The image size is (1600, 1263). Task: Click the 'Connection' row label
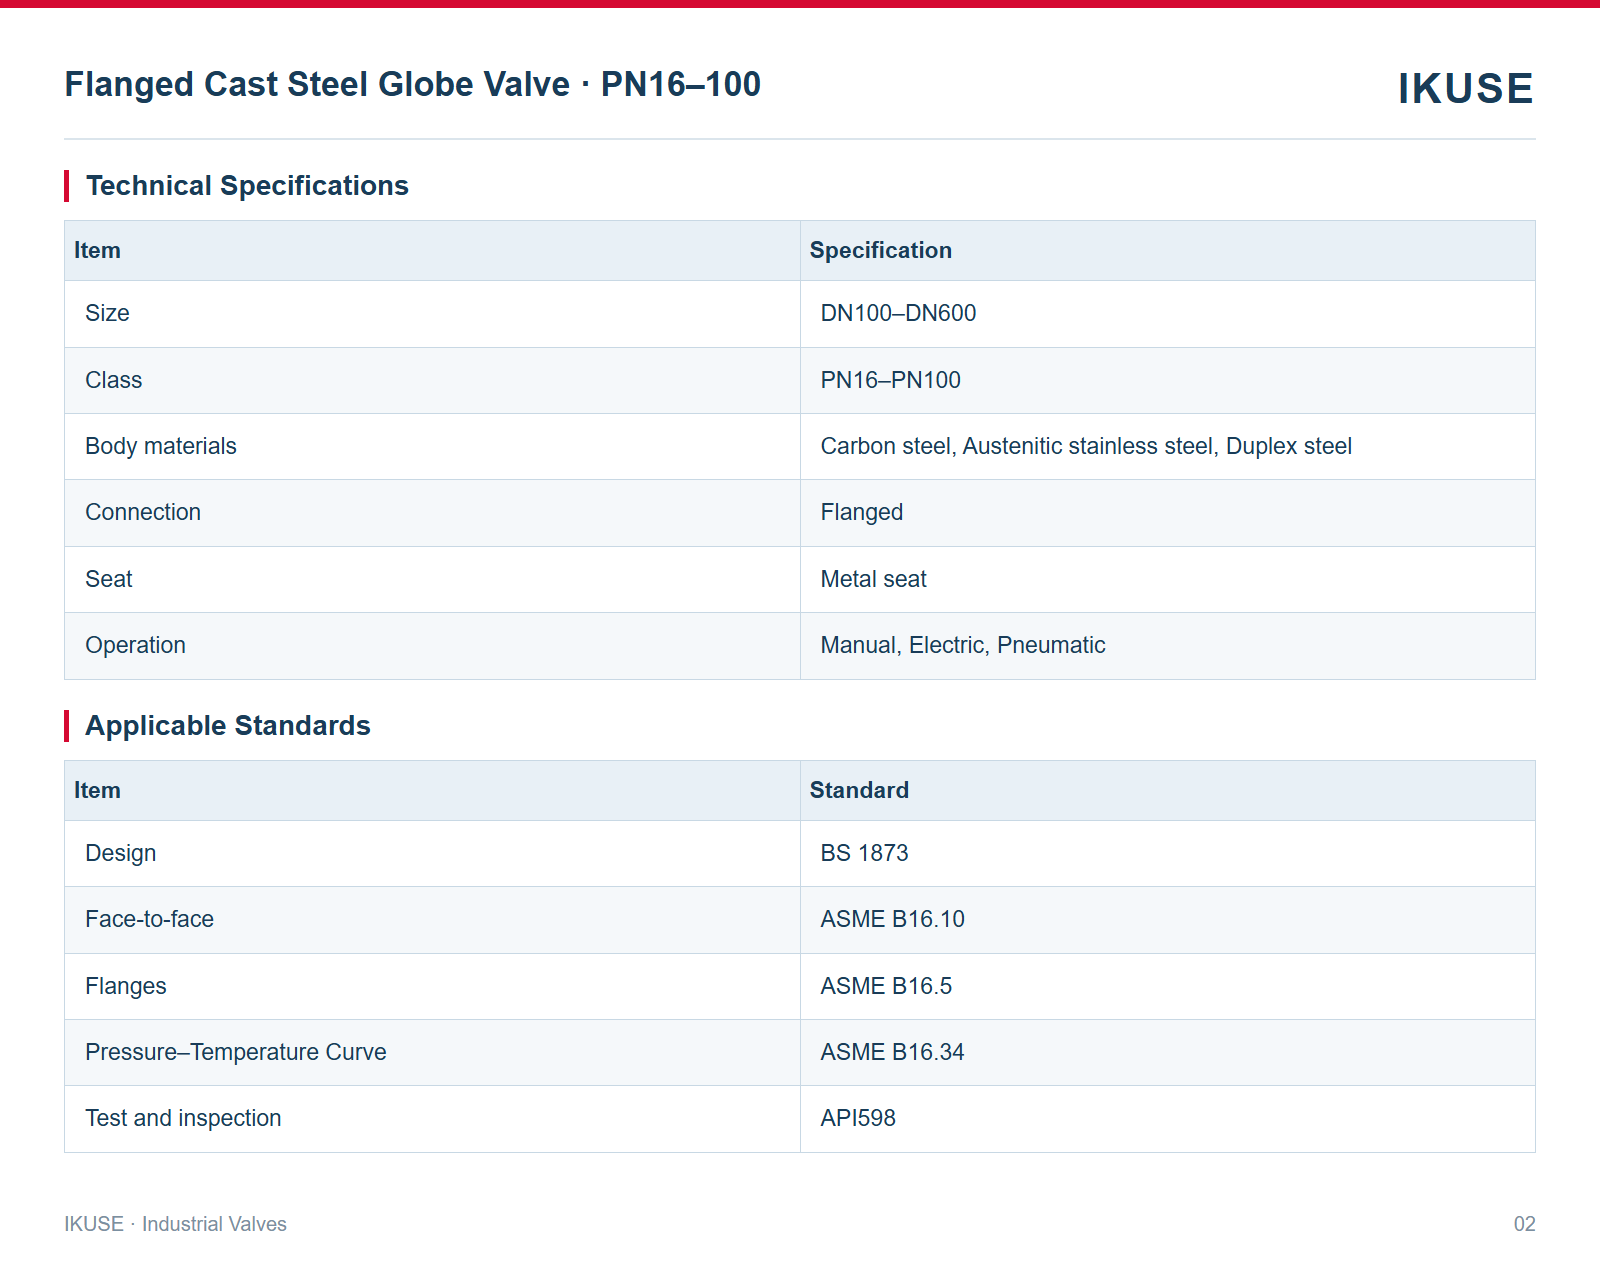[143, 512]
